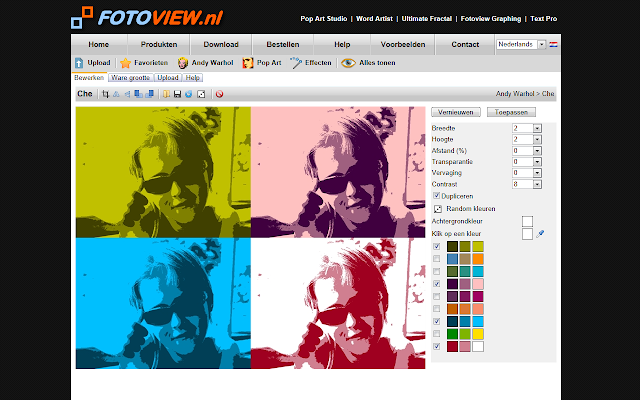Enable the blue-tan-orange palette row checkbox
This screenshot has width=640, height=400.
(437, 259)
